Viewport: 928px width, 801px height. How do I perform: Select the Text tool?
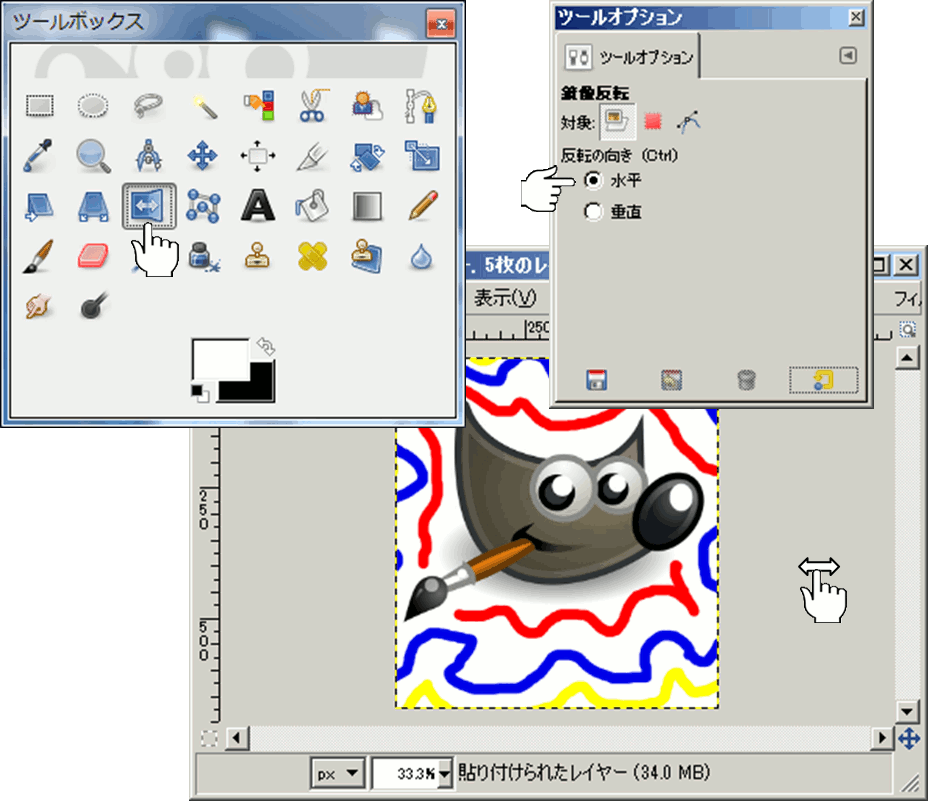click(x=258, y=206)
